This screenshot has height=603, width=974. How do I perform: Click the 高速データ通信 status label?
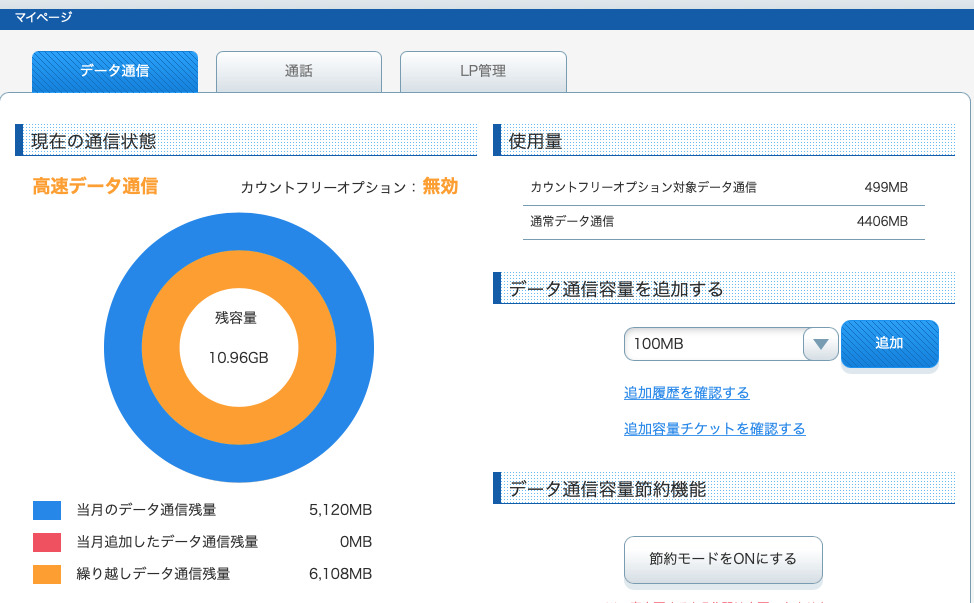click(95, 186)
